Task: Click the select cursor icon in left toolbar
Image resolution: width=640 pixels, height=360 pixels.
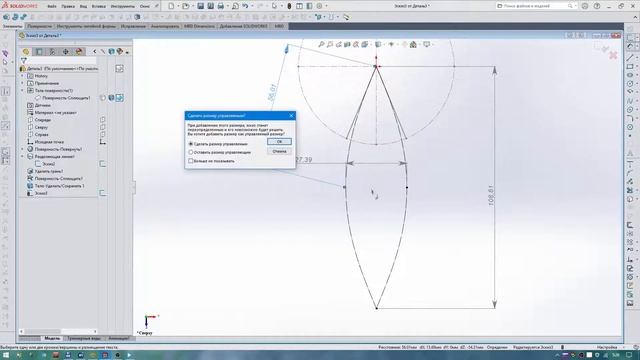Action: point(5,62)
